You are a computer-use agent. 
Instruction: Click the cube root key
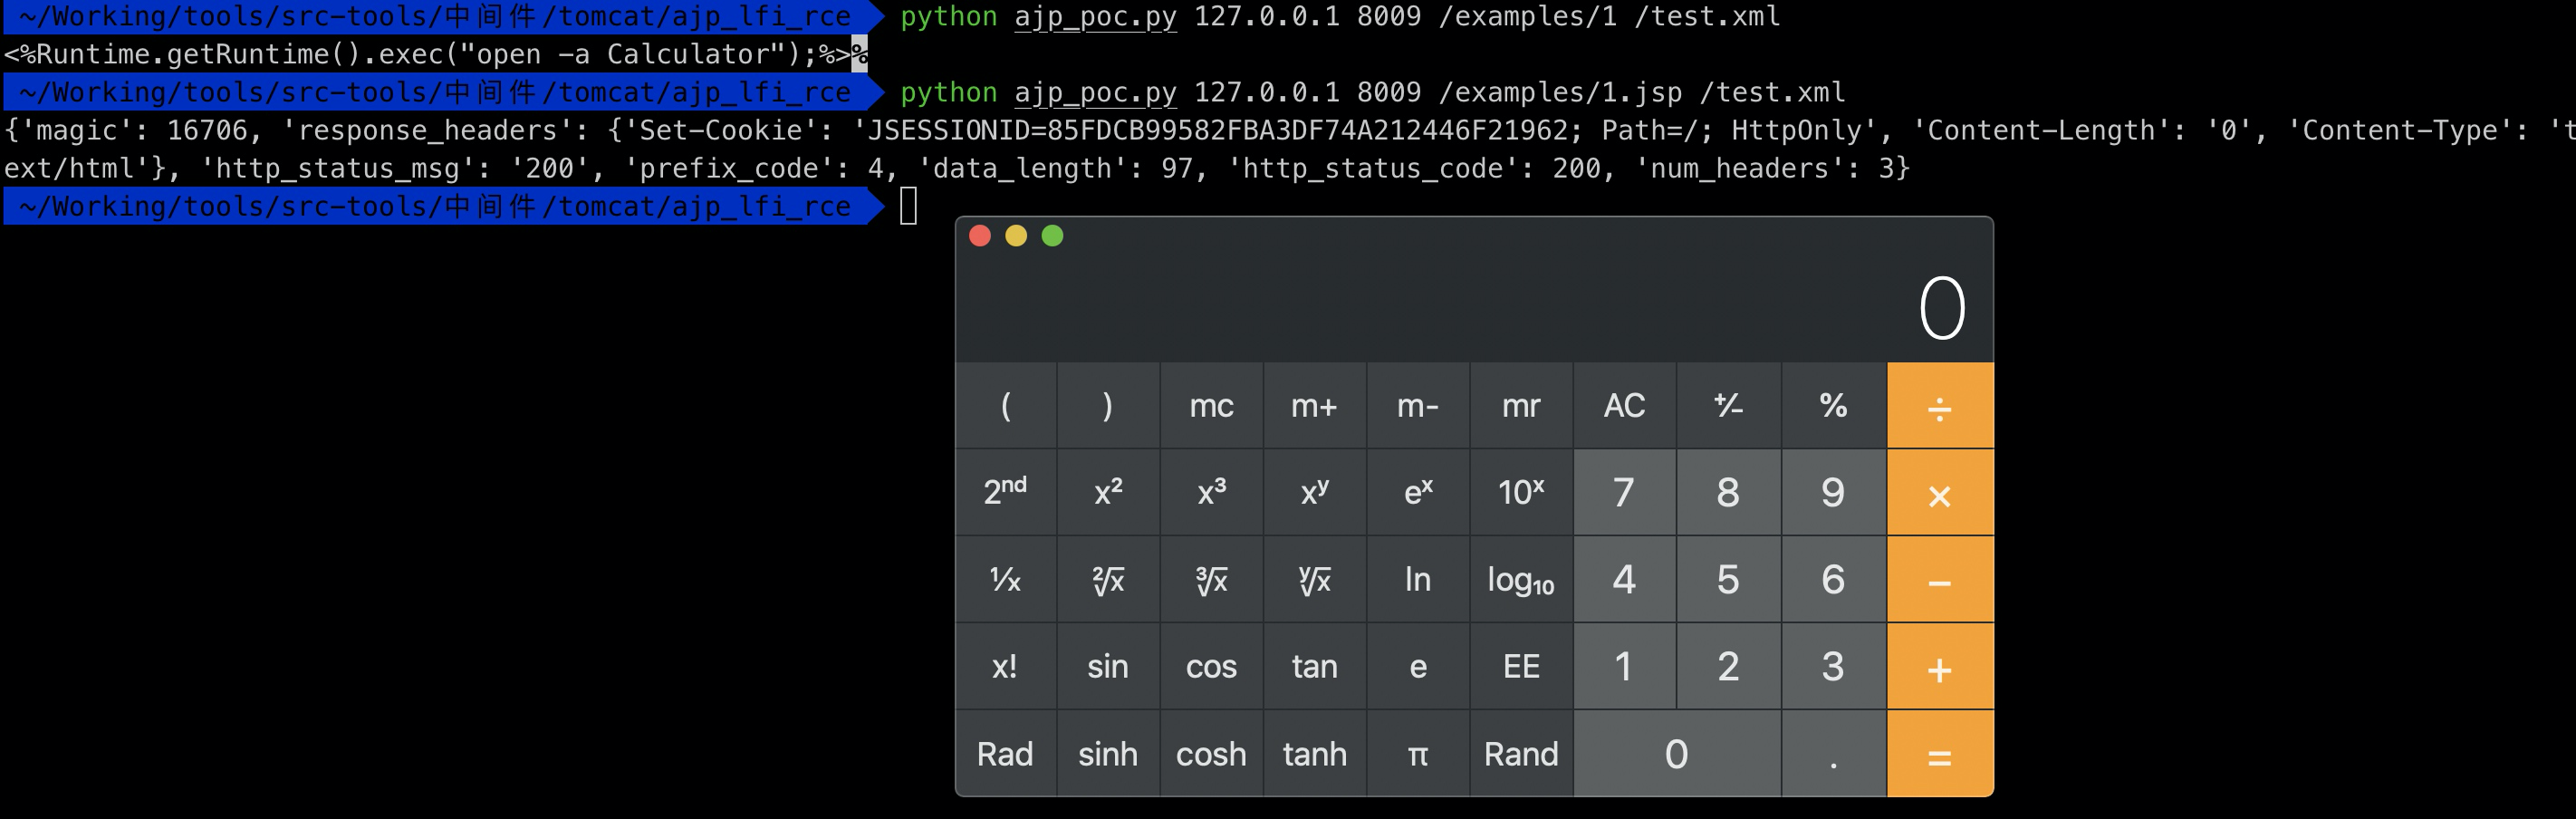(1211, 580)
